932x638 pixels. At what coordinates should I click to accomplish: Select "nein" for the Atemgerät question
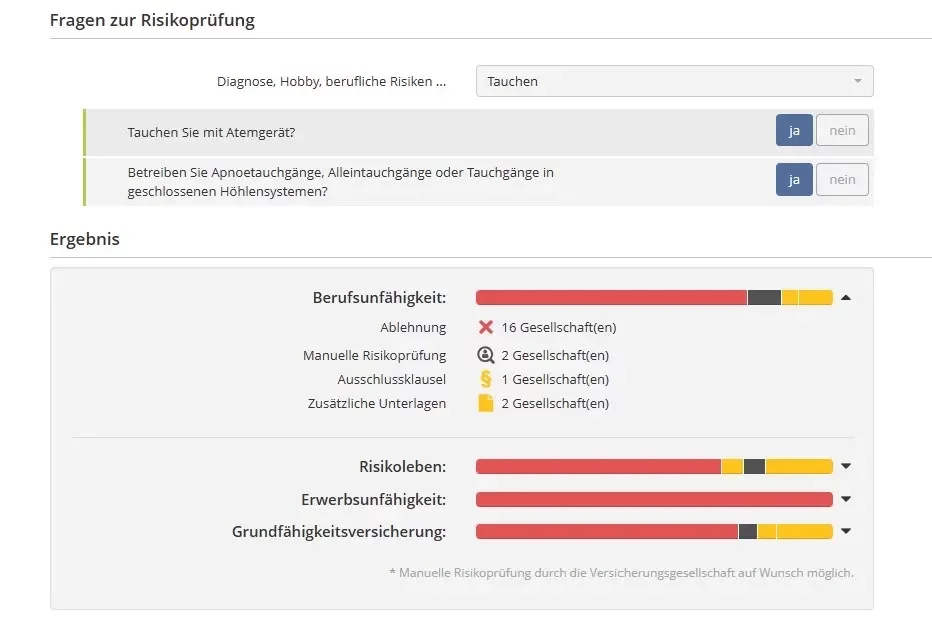click(x=842, y=130)
